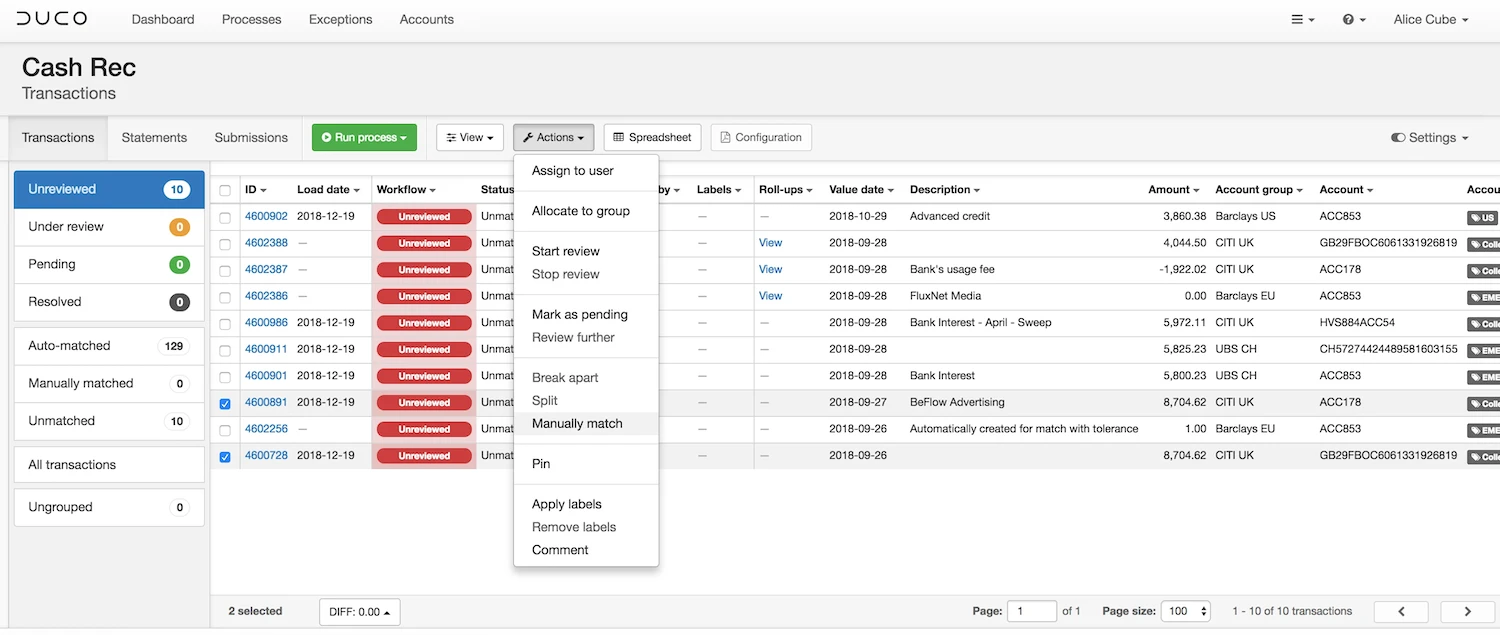Go to the next page arrow

tap(1468, 611)
